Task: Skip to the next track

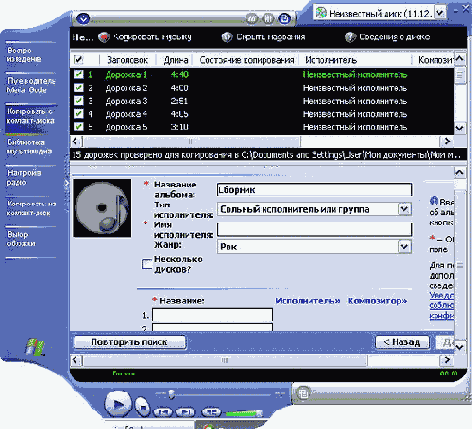Action: 186,412
